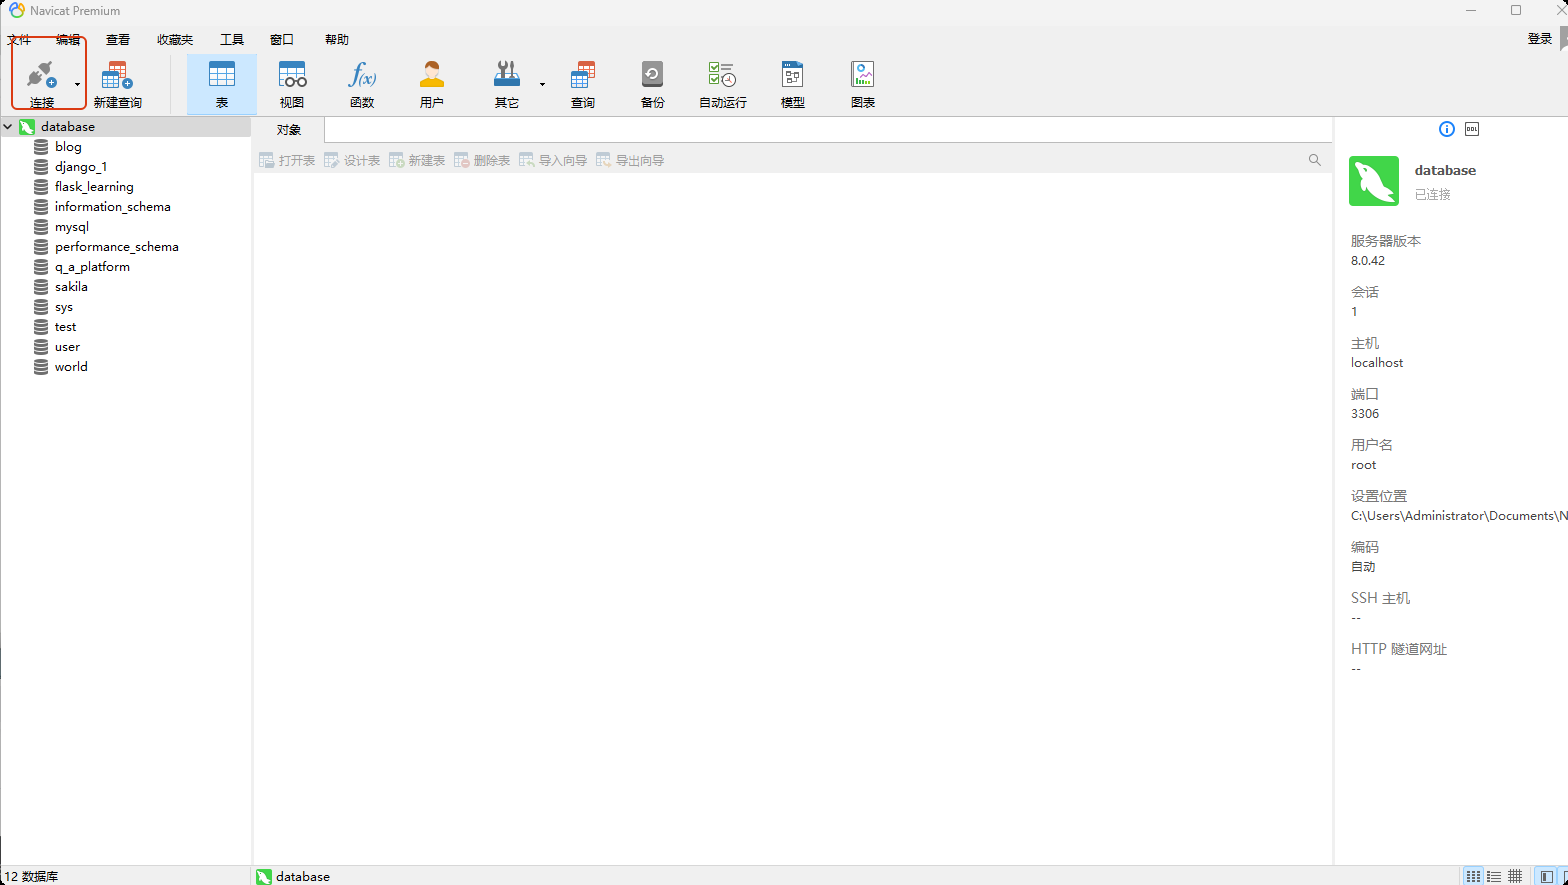Open the 窗口 menu
The height and width of the screenshot is (885, 1568).
[282, 40]
